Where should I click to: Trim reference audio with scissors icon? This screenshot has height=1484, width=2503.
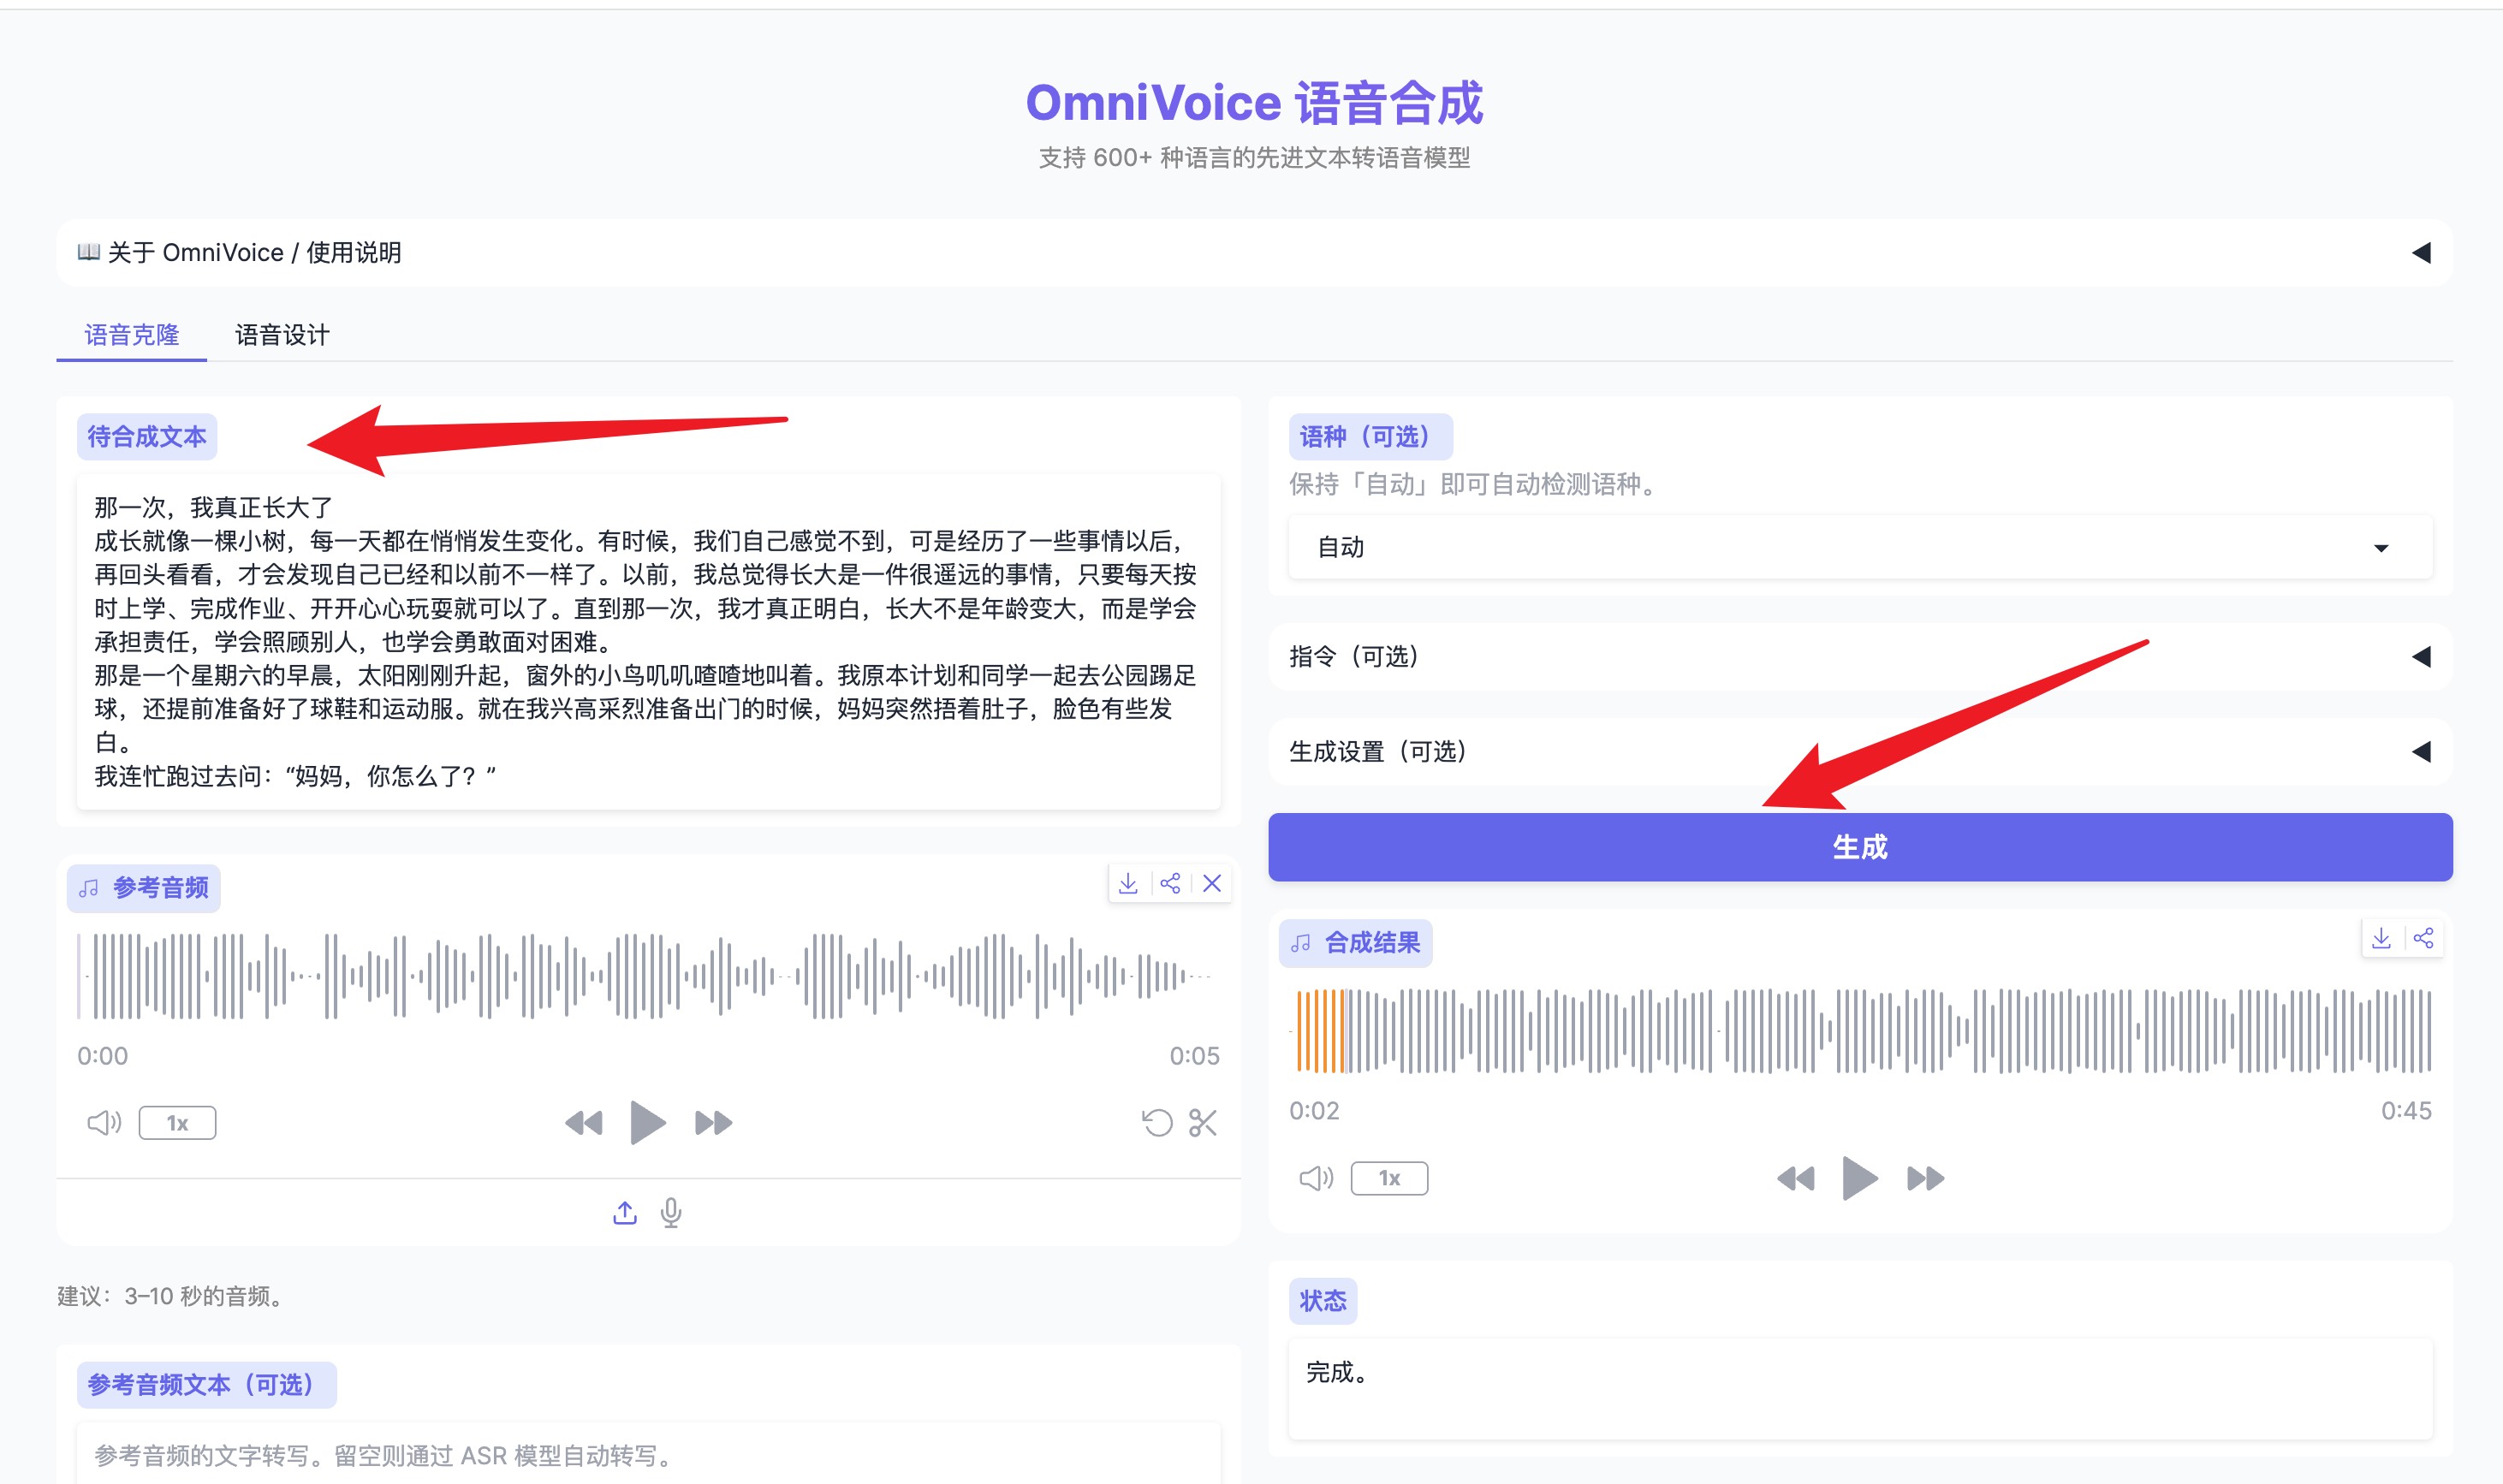tap(1203, 1123)
